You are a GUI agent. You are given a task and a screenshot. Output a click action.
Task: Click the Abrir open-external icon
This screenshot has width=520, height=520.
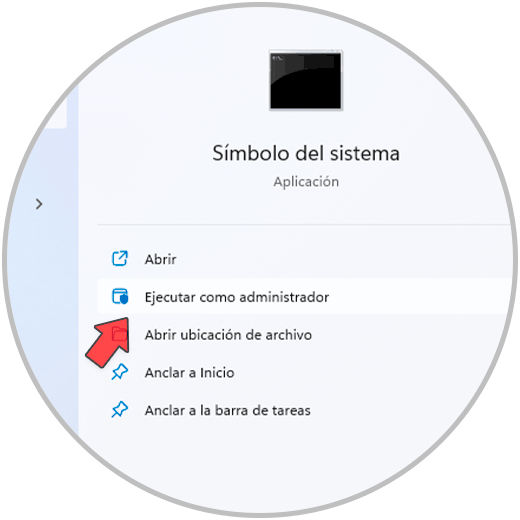click(120, 259)
